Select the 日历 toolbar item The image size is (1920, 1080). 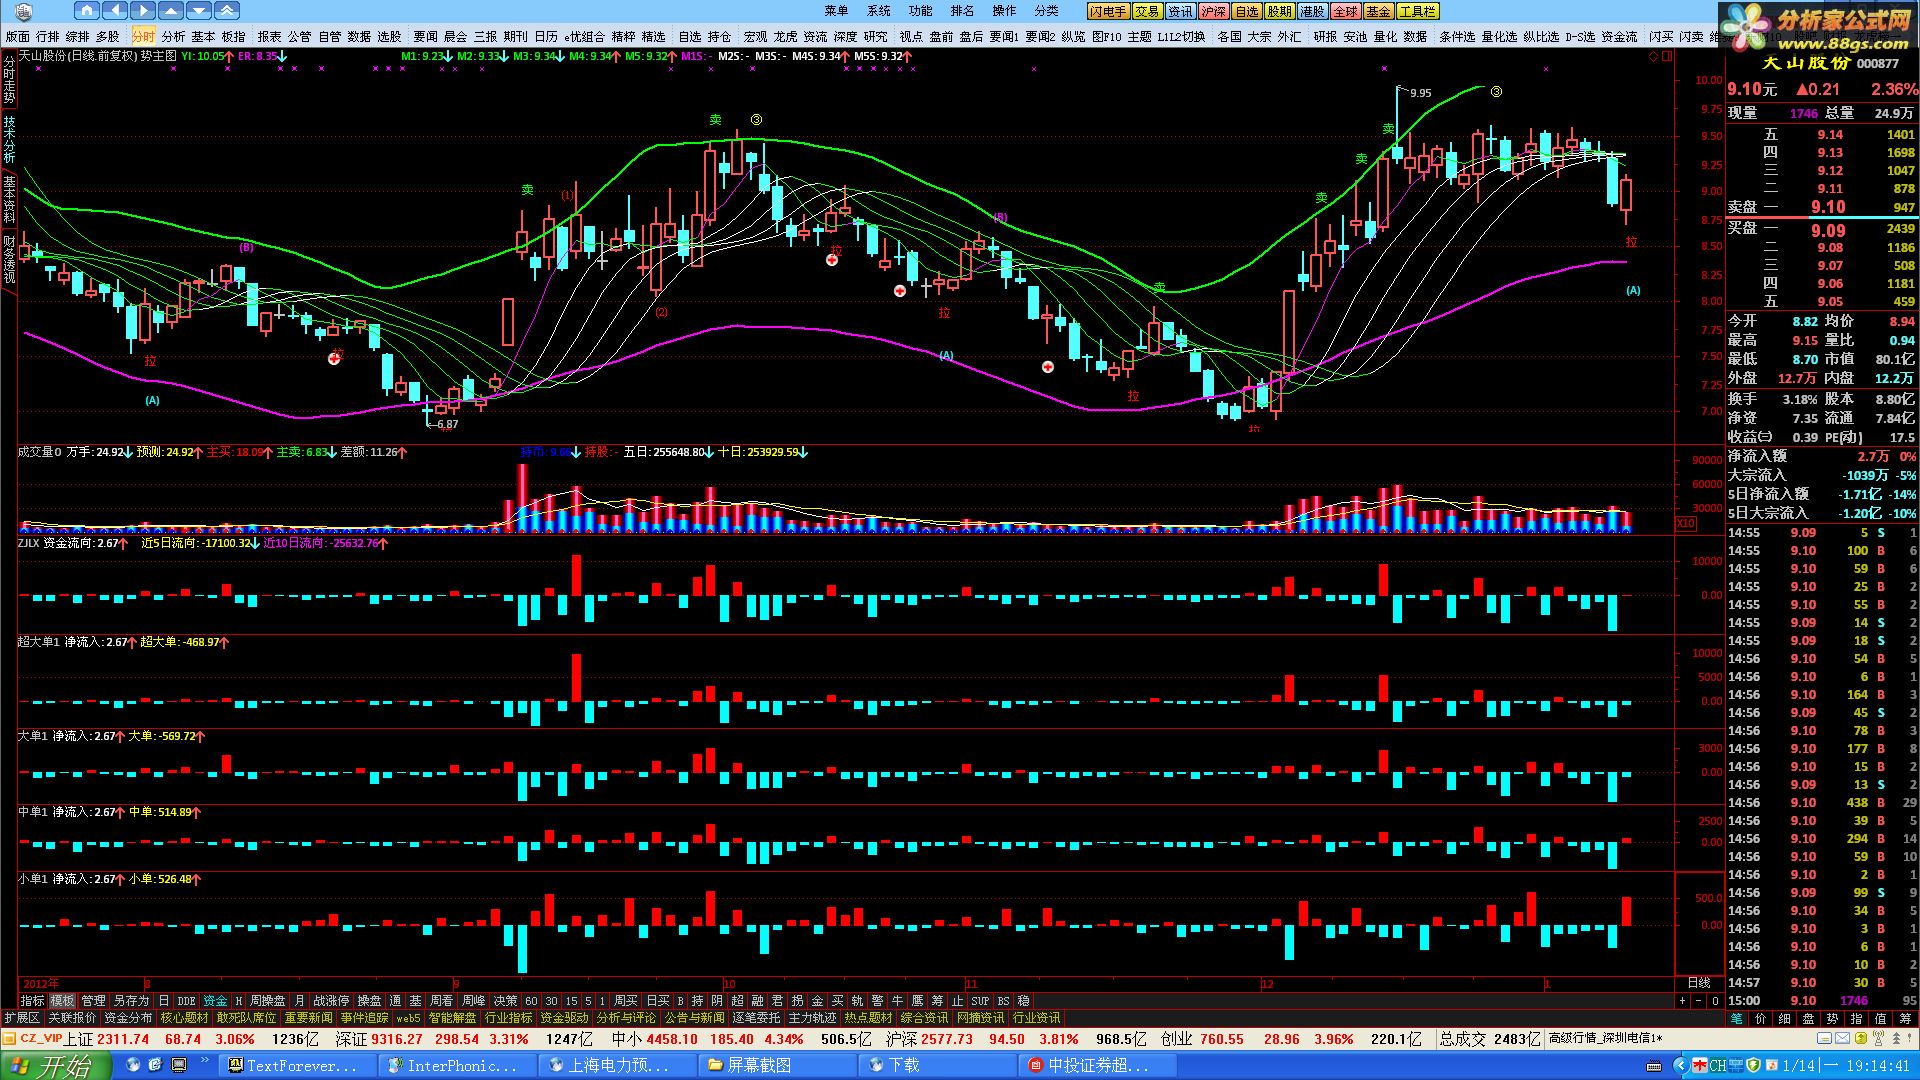pyautogui.click(x=546, y=37)
